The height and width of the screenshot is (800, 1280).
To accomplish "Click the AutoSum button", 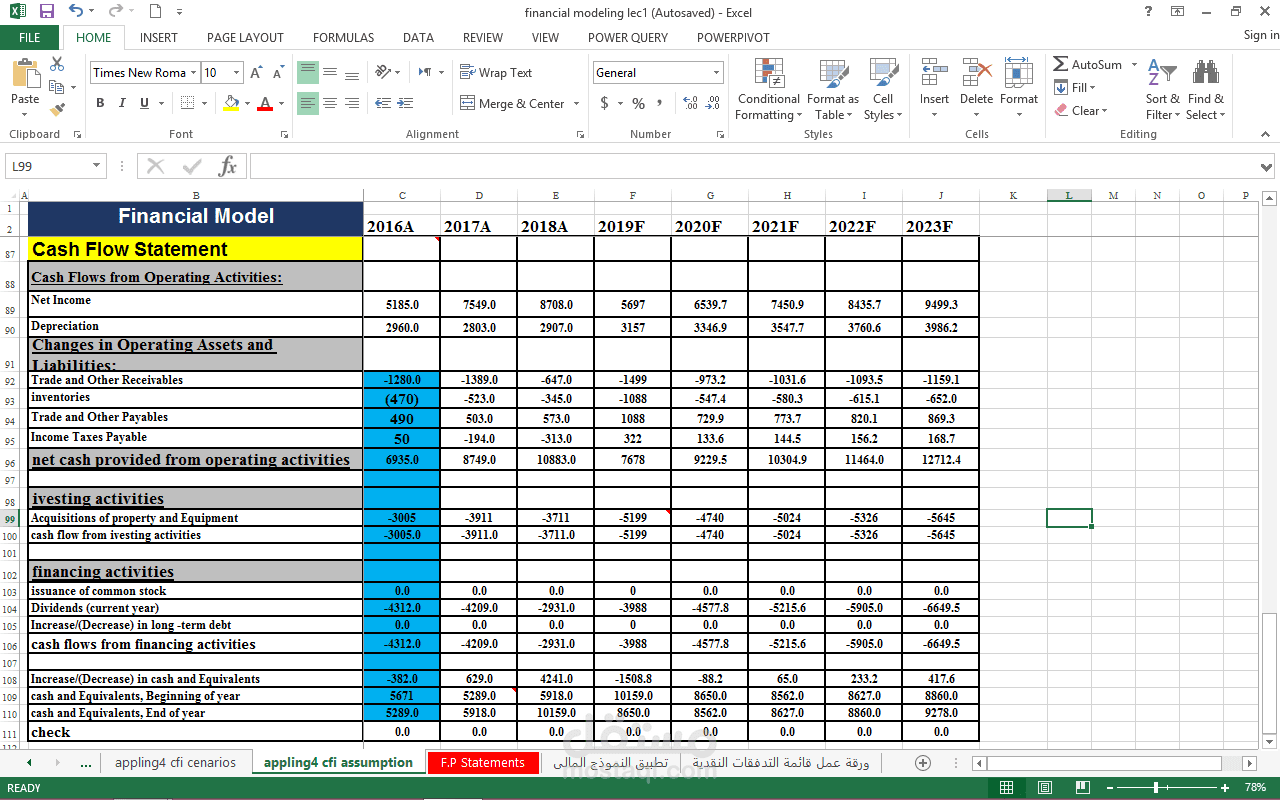I will [1087, 64].
